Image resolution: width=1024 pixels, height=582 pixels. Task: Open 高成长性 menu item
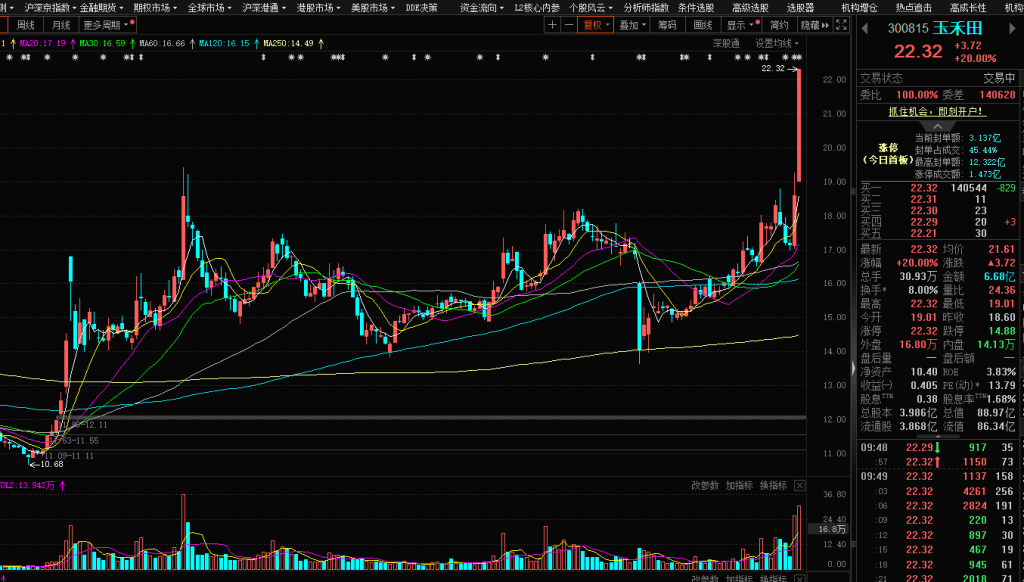click(x=968, y=8)
